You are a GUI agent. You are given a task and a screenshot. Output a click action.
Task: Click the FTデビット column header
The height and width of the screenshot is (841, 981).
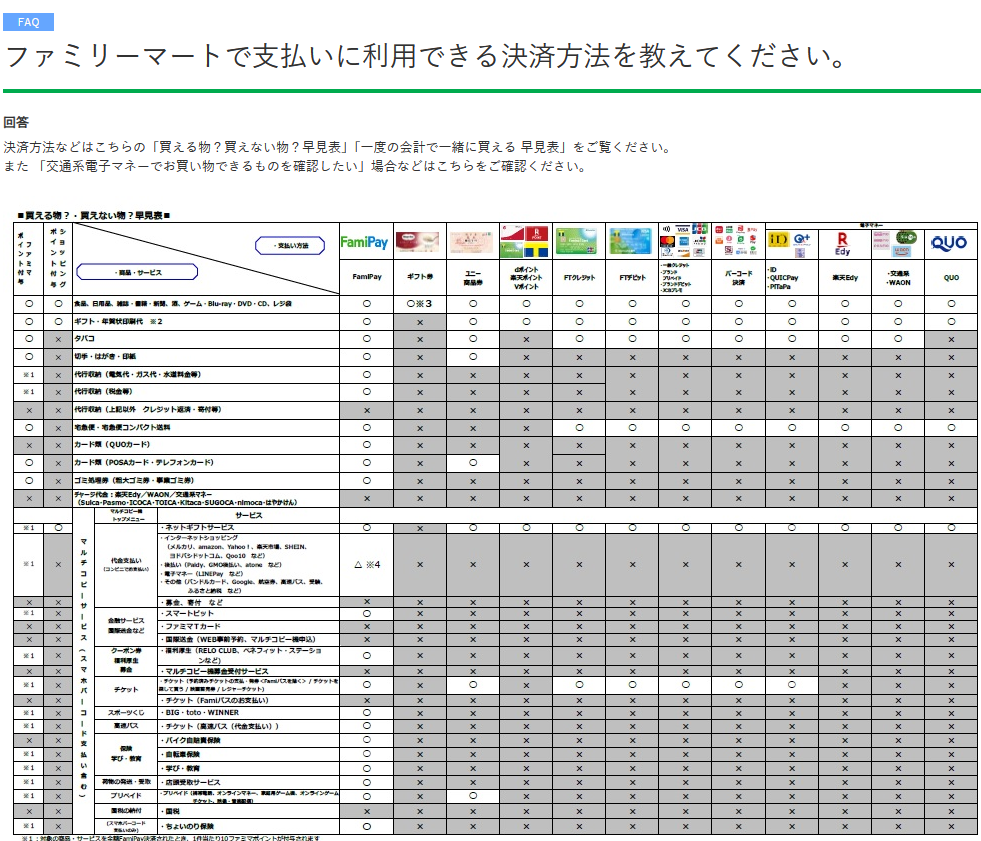[633, 277]
